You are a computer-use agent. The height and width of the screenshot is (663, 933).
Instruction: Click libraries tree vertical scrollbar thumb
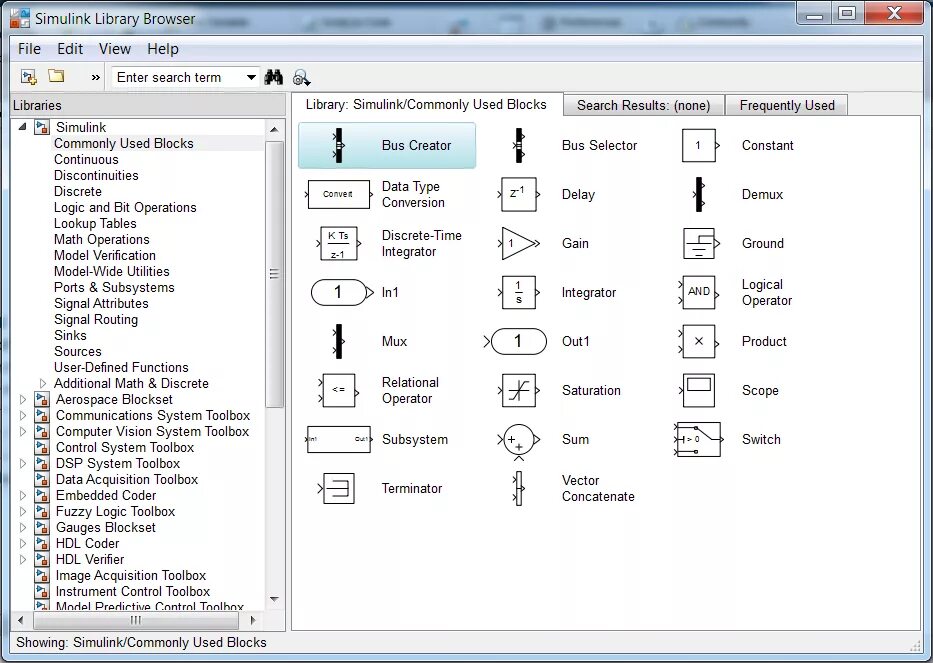point(274,274)
